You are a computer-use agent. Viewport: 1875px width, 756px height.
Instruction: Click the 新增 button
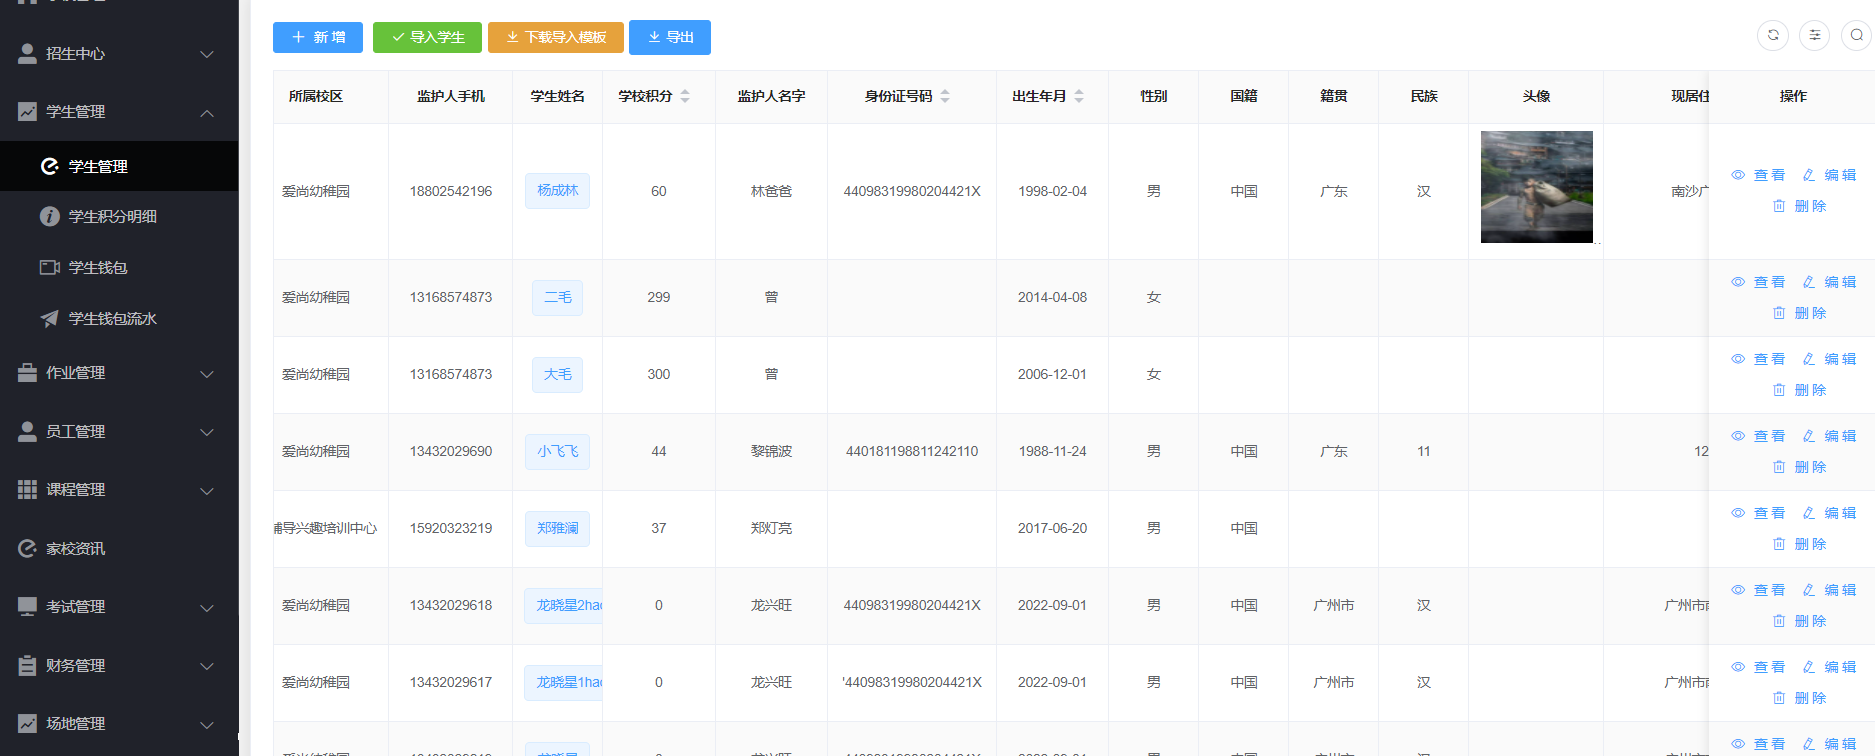tap(318, 37)
